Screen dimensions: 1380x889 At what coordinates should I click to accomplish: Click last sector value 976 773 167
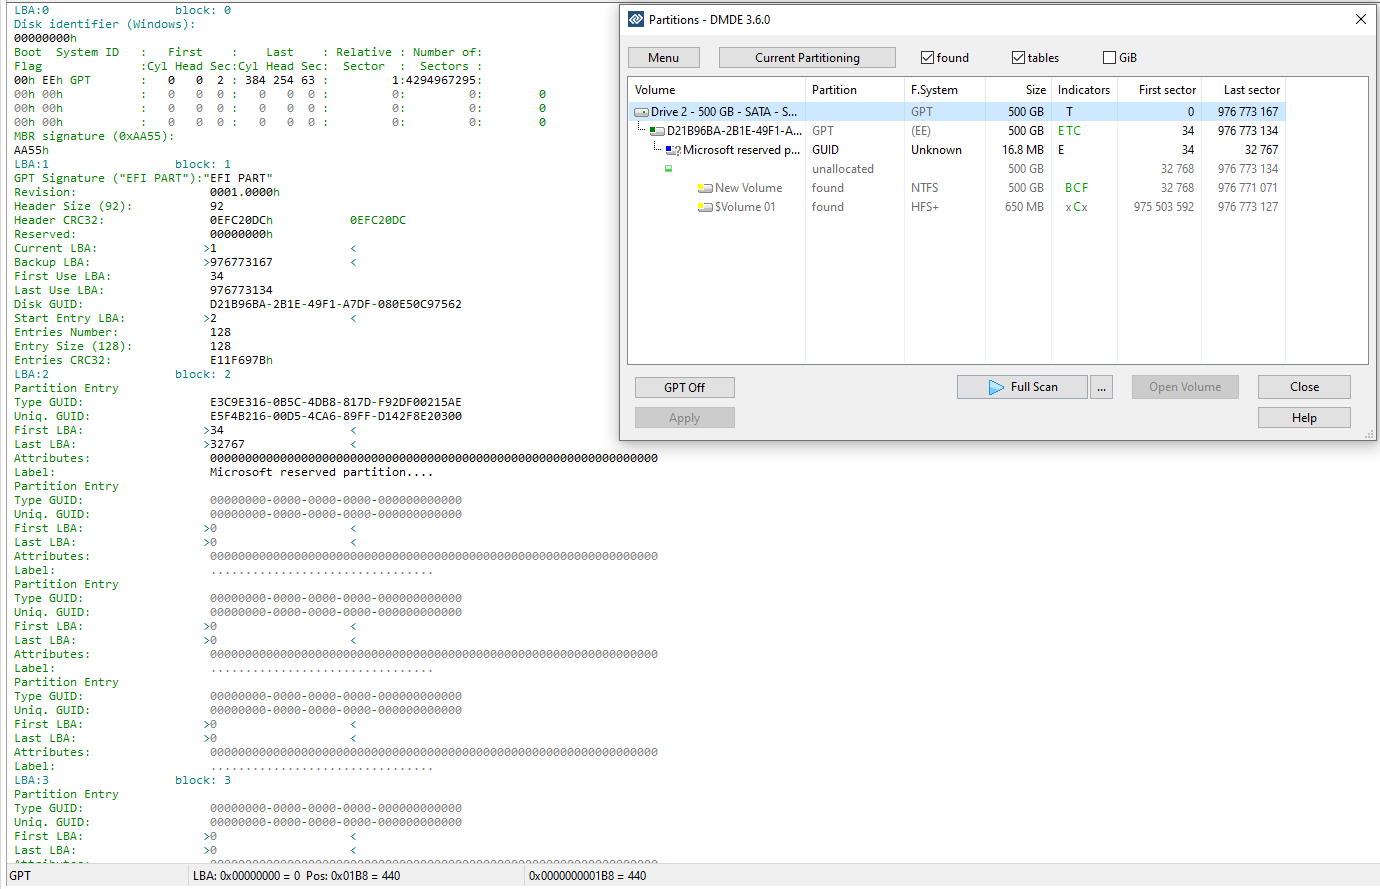click(x=1248, y=112)
